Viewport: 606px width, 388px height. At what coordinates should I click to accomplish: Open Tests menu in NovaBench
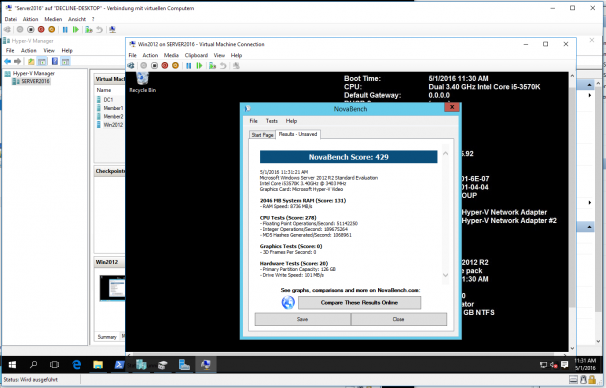coord(272,121)
